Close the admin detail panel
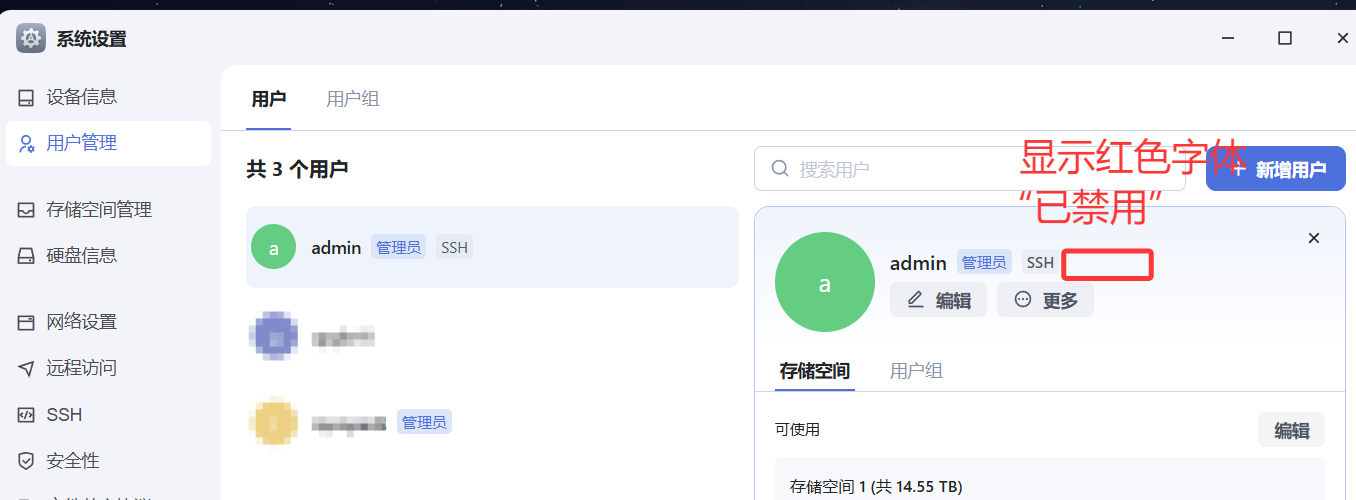The image size is (1356, 500). [x=1314, y=238]
